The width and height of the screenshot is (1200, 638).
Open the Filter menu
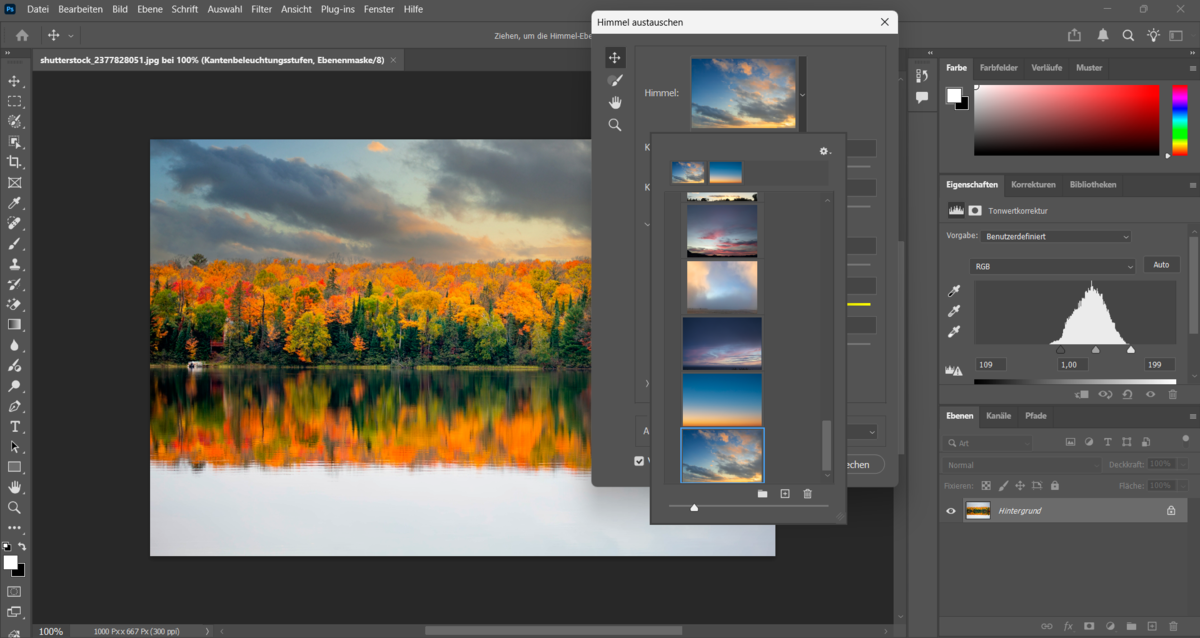(x=261, y=9)
